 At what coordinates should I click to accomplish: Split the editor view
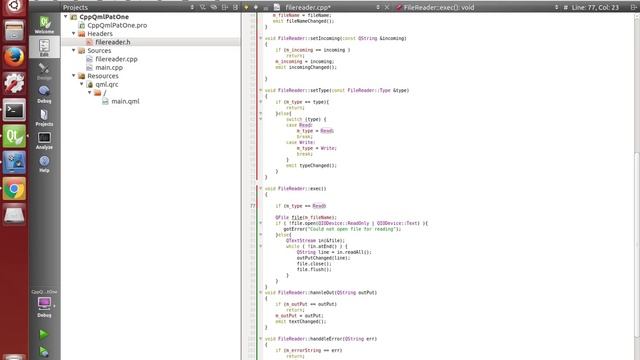(x=633, y=7)
